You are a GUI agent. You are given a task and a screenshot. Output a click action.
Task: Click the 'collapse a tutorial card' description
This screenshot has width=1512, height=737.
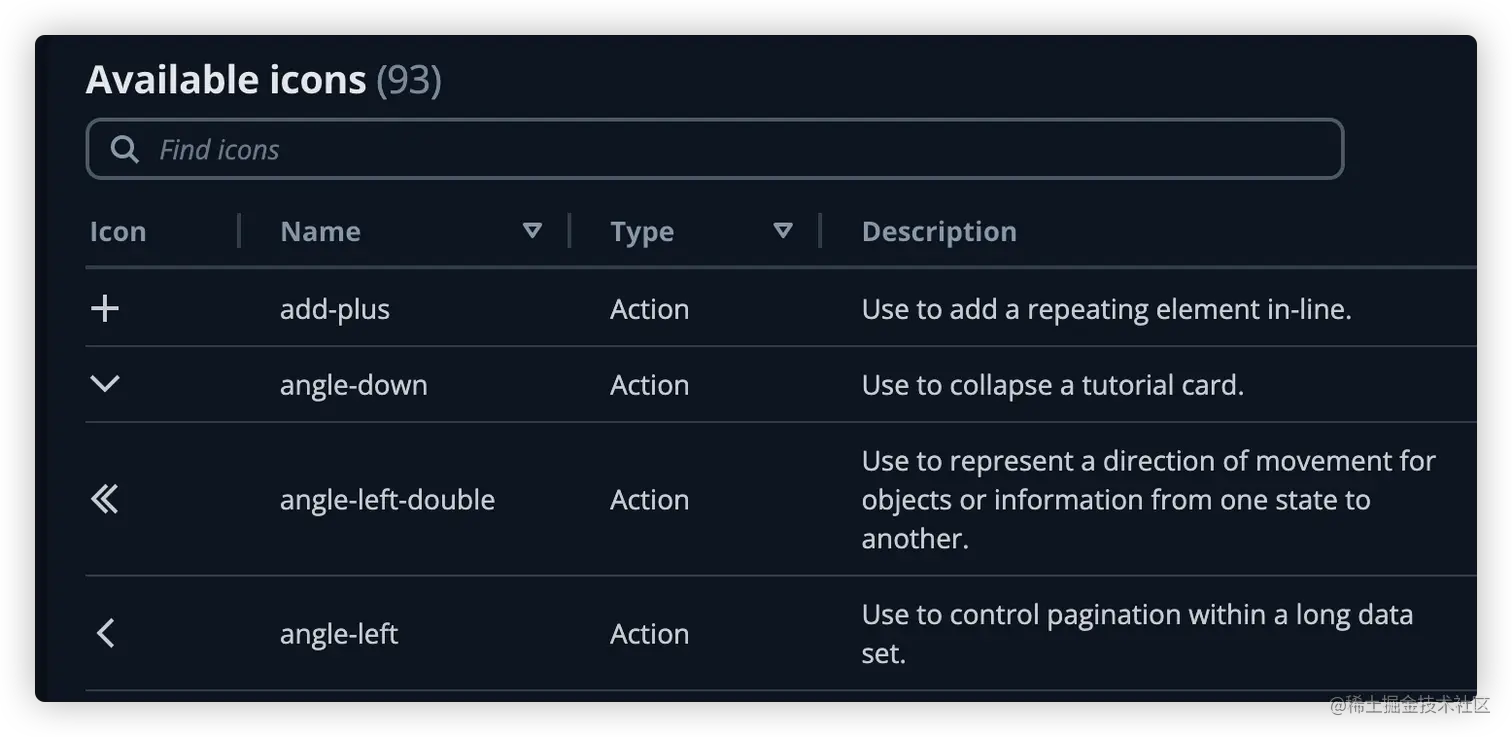[x=1052, y=385]
